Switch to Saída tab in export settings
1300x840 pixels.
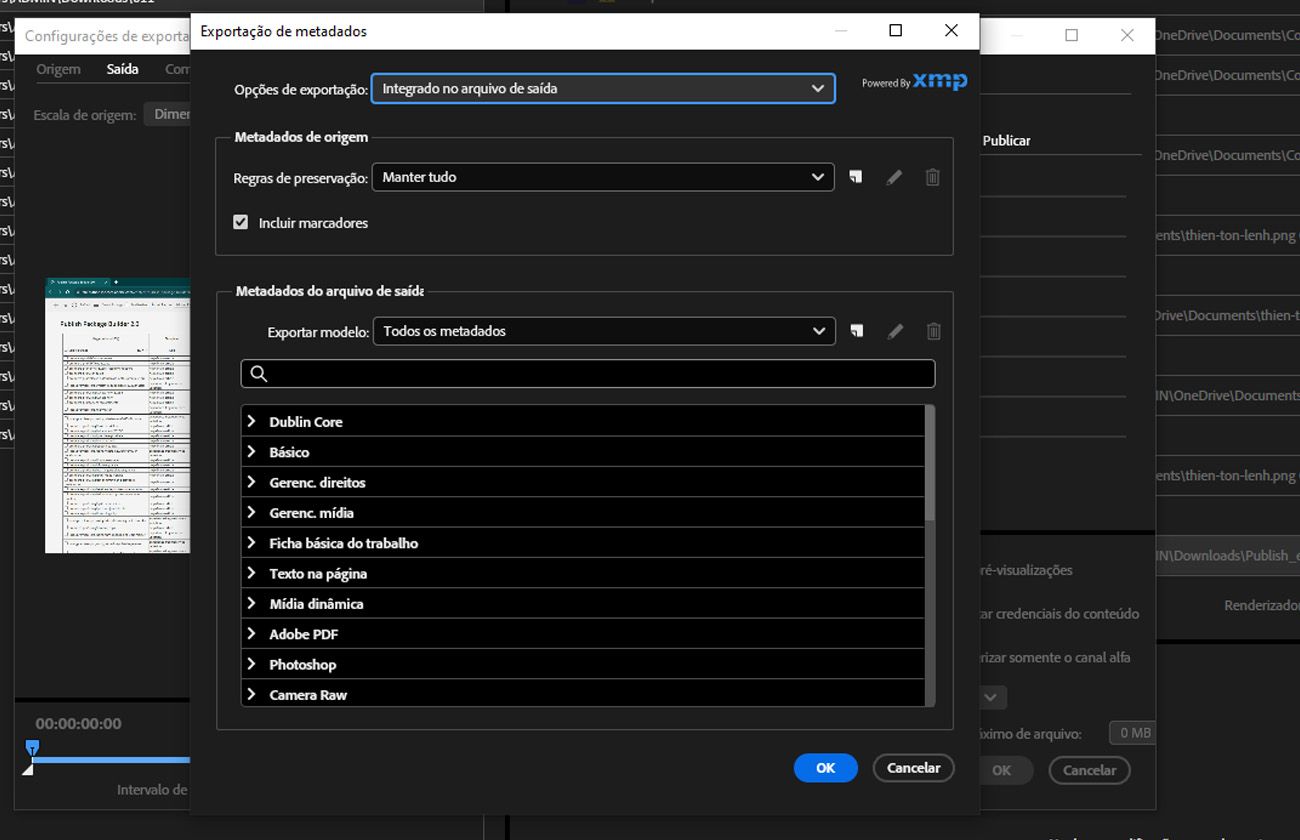click(x=122, y=69)
